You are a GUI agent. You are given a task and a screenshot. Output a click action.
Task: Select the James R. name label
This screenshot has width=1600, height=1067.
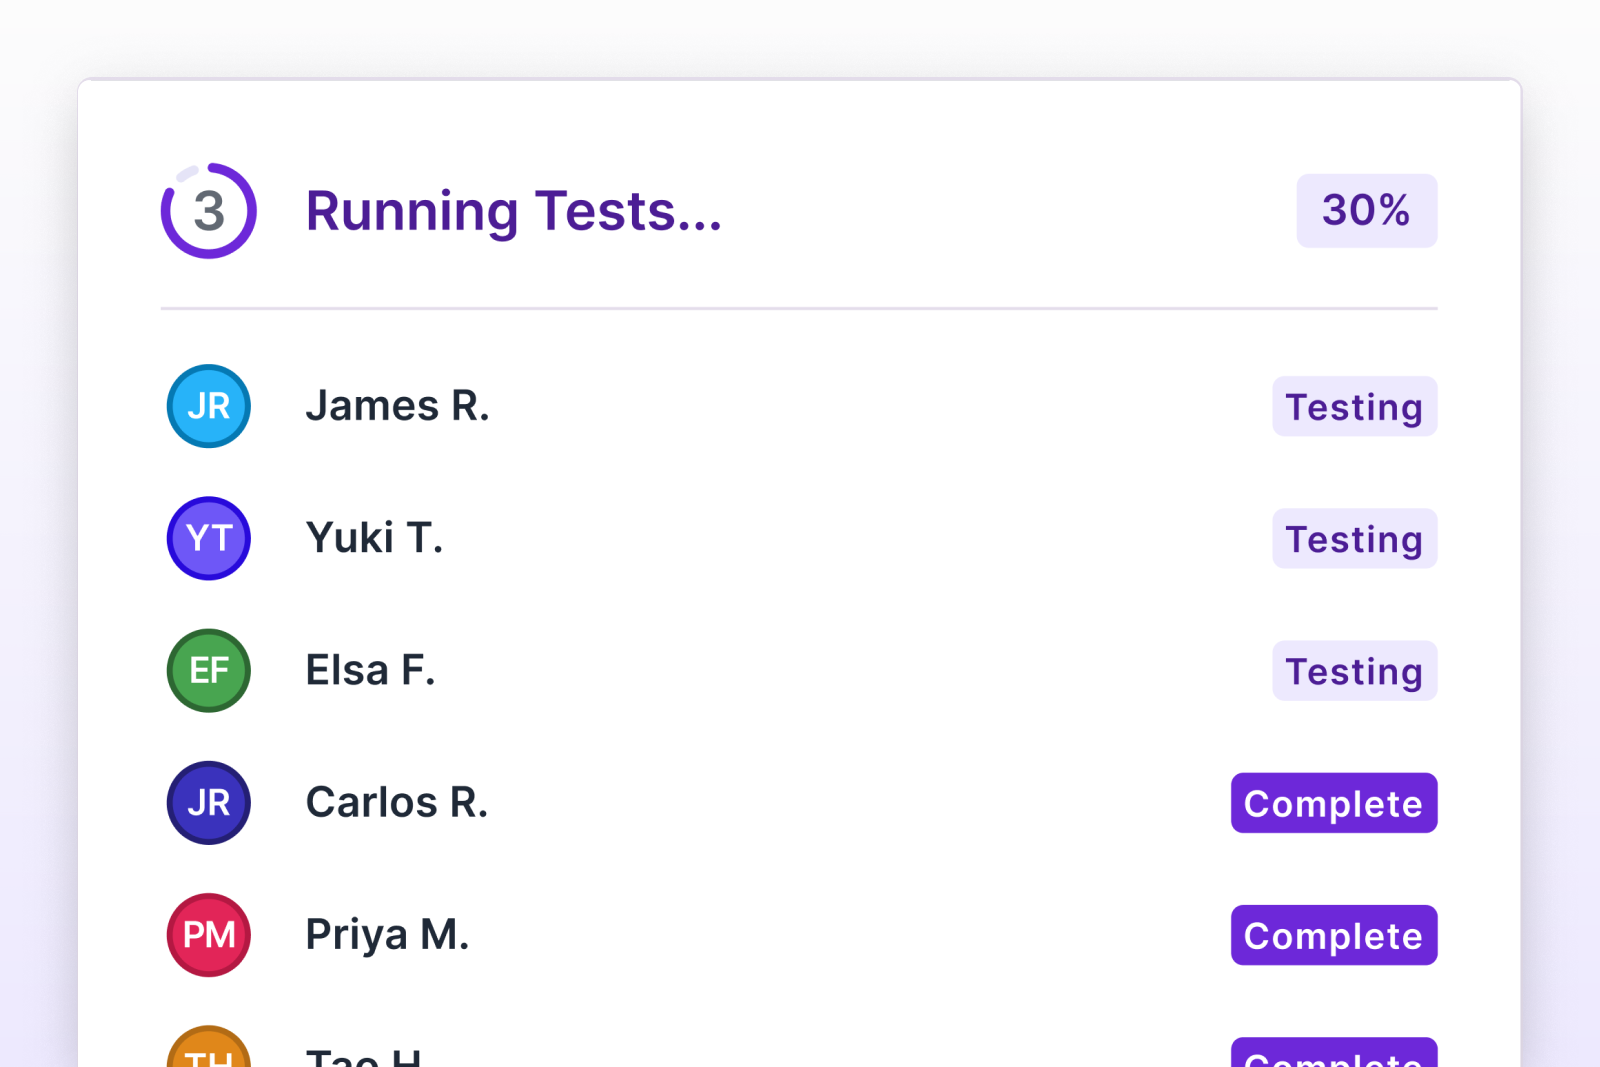[x=397, y=406]
